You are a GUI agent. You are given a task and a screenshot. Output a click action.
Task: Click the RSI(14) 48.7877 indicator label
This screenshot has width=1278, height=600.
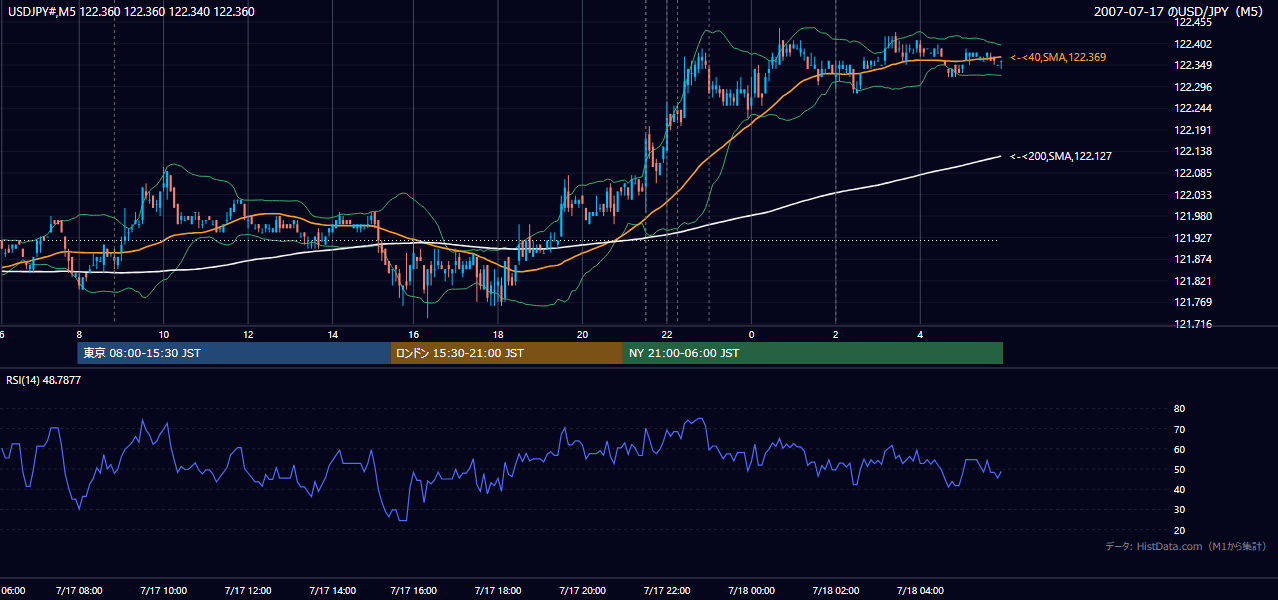44,380
